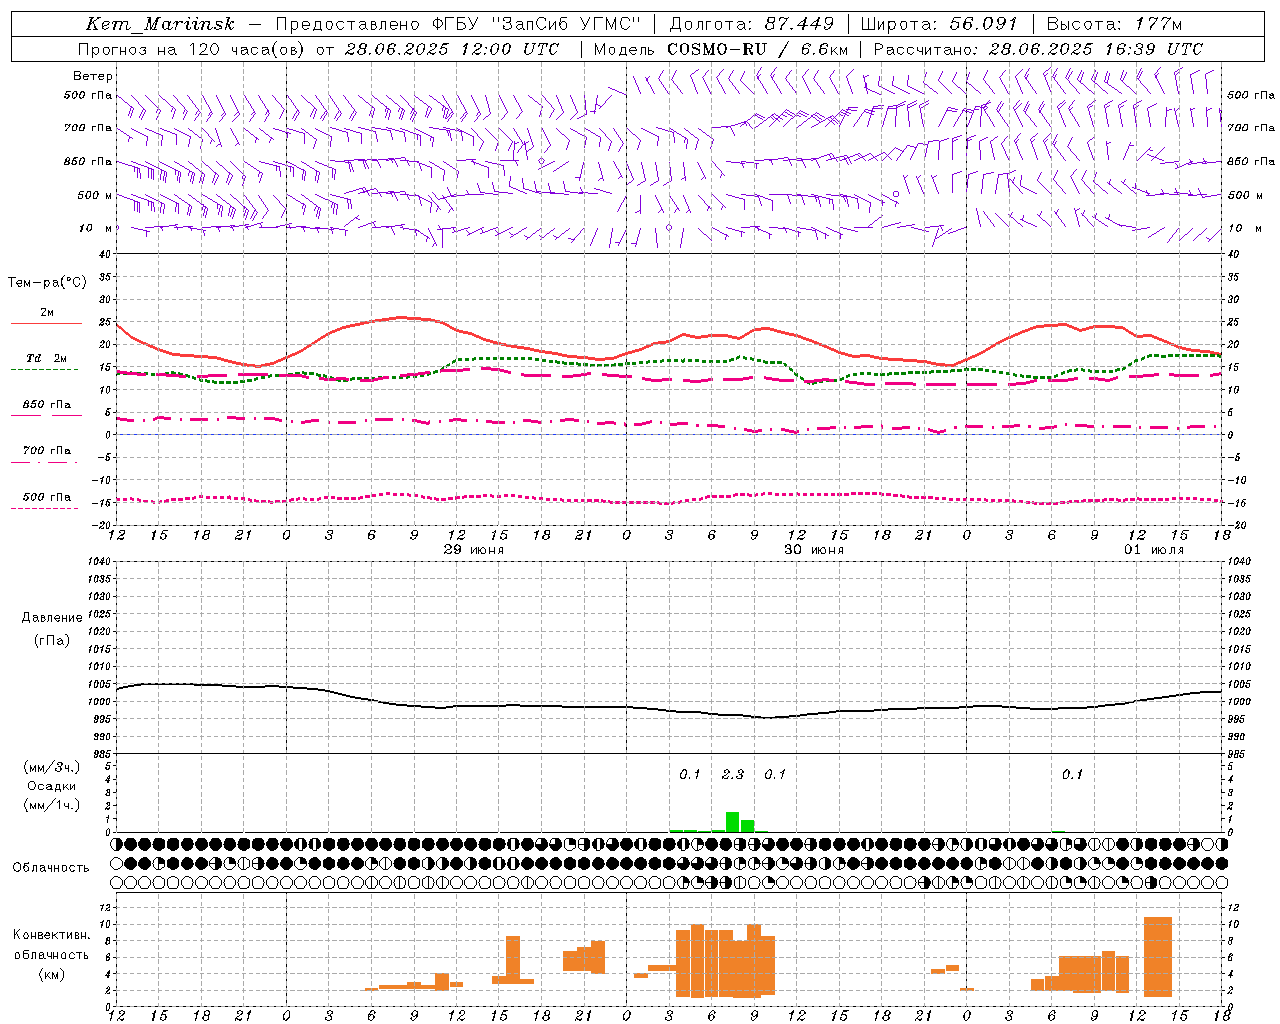Click the Модель COSMO-RU / 6.6км text

[x=721, y=49]
